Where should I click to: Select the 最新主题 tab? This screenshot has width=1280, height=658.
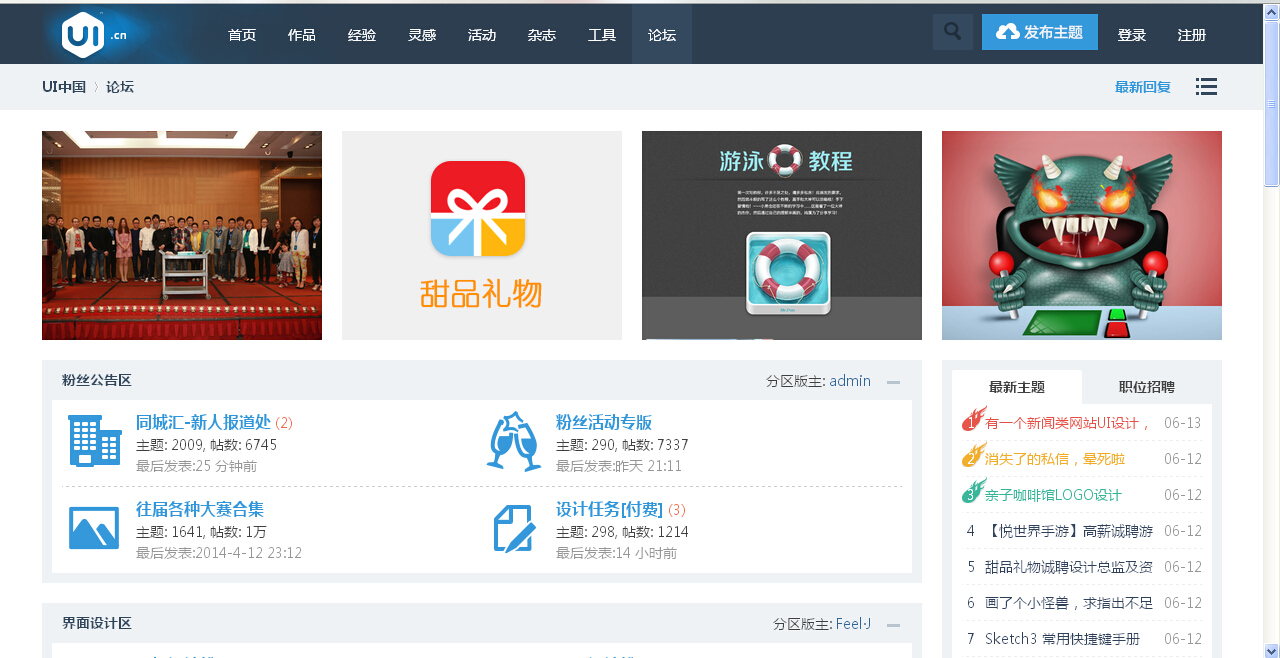(x=1016, y=387)
